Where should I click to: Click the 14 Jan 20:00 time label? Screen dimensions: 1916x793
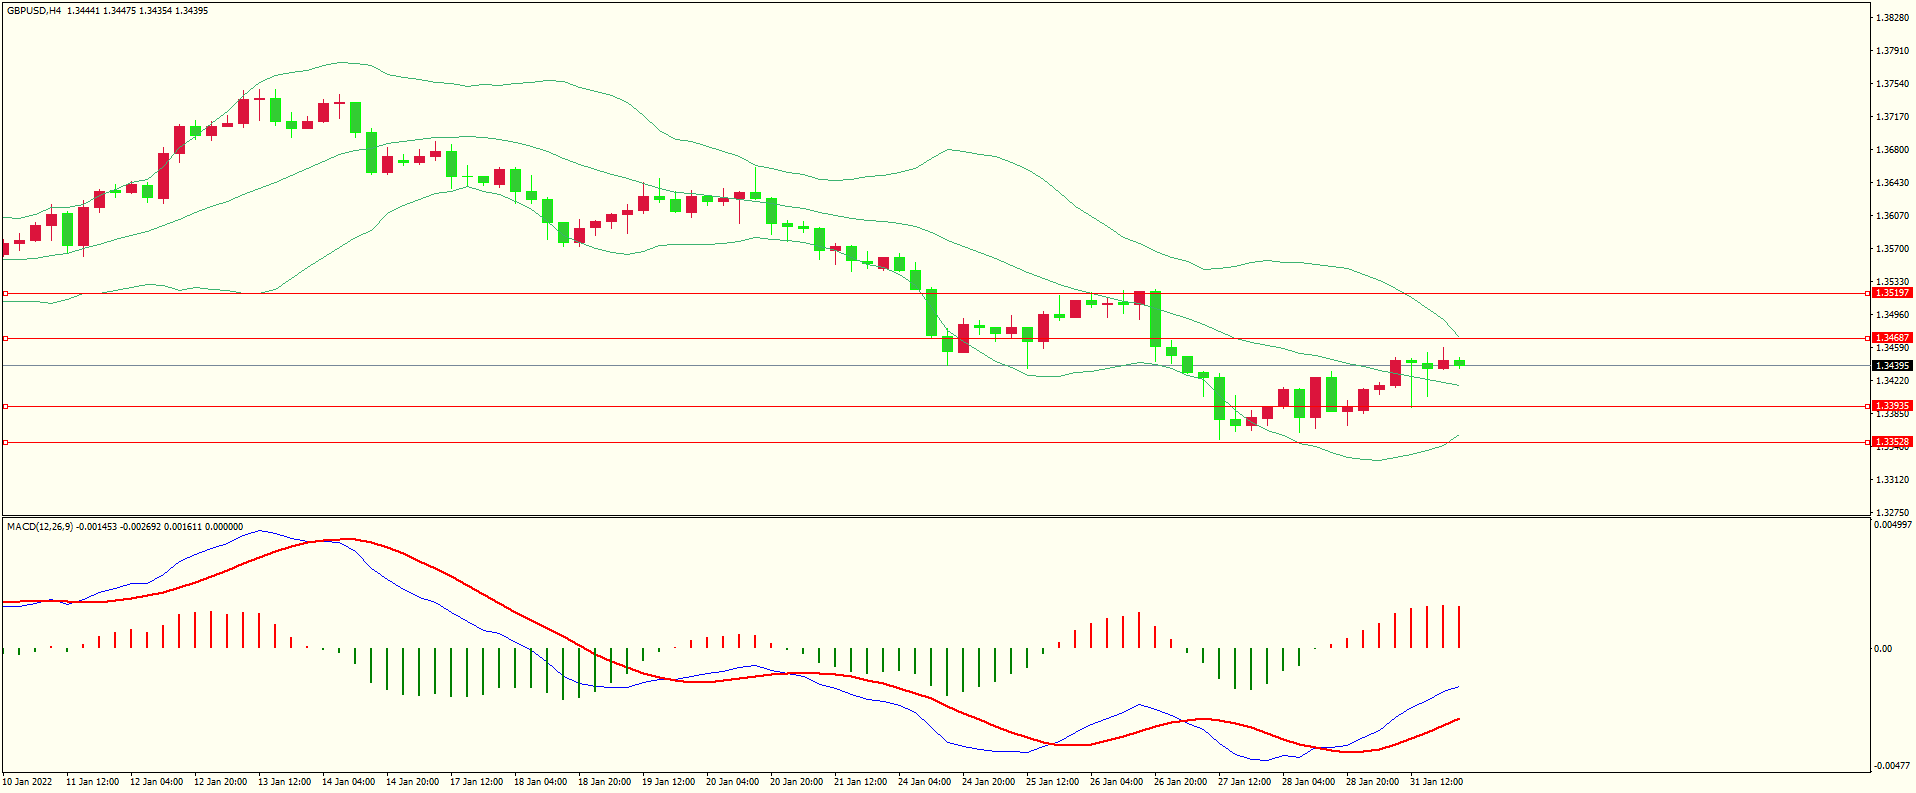[x=412, y=782]
